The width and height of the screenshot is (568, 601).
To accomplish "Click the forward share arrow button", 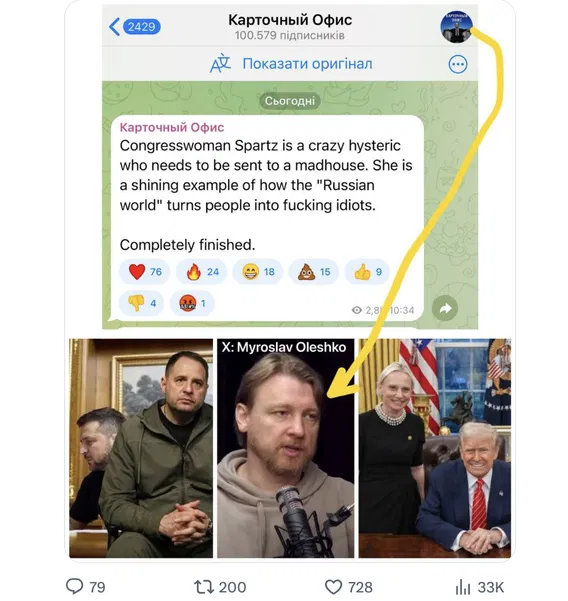I will pos(445,308).
